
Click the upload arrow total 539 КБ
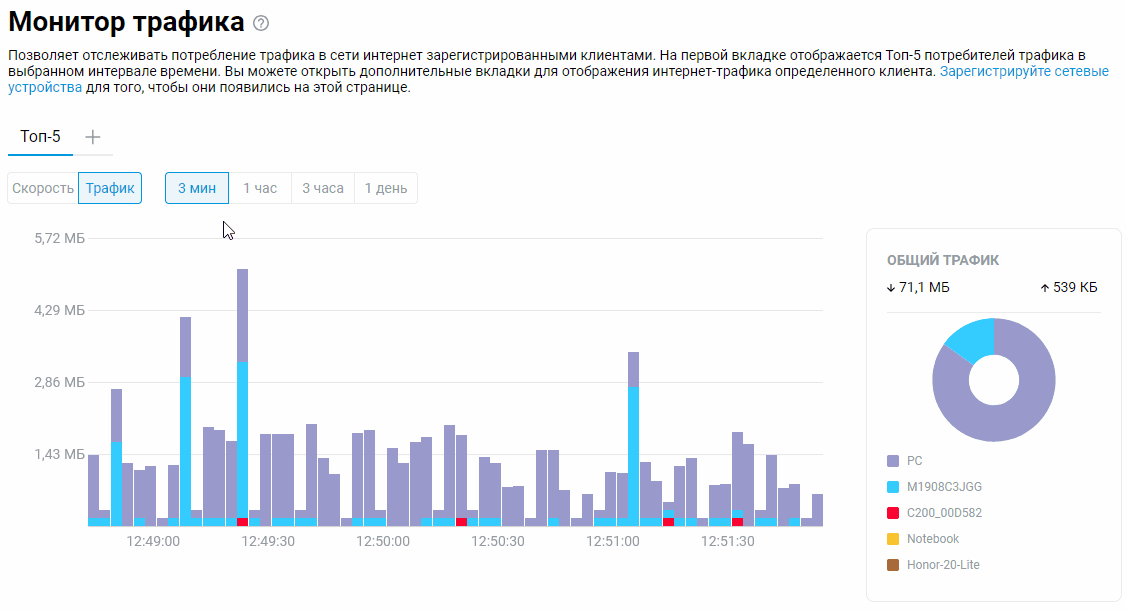(x=1069, y=288)
